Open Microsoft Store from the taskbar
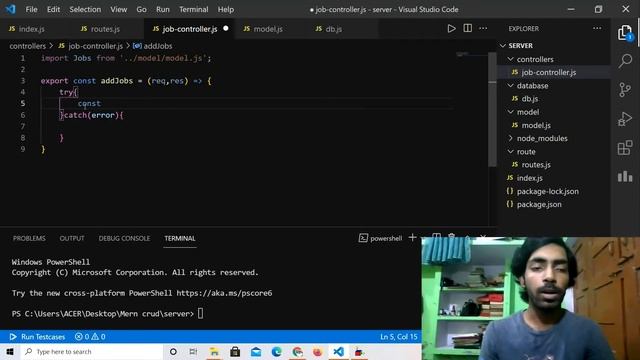Image resolution: width=640 pixels, height=360 pixels. pyautogui.click(x=235, y=351)
